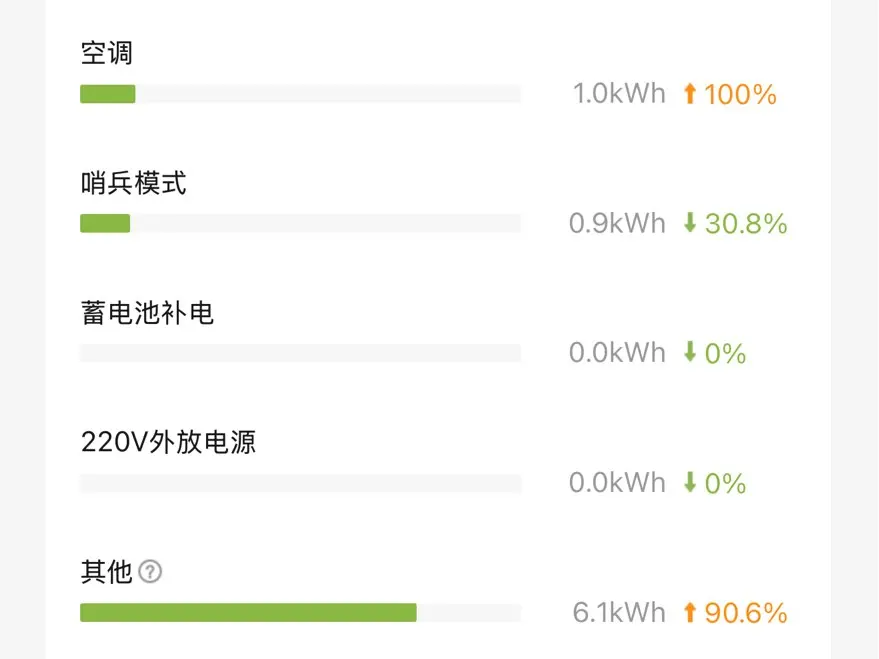Select the 空调 energy usage label

click(x=107, y=53)
